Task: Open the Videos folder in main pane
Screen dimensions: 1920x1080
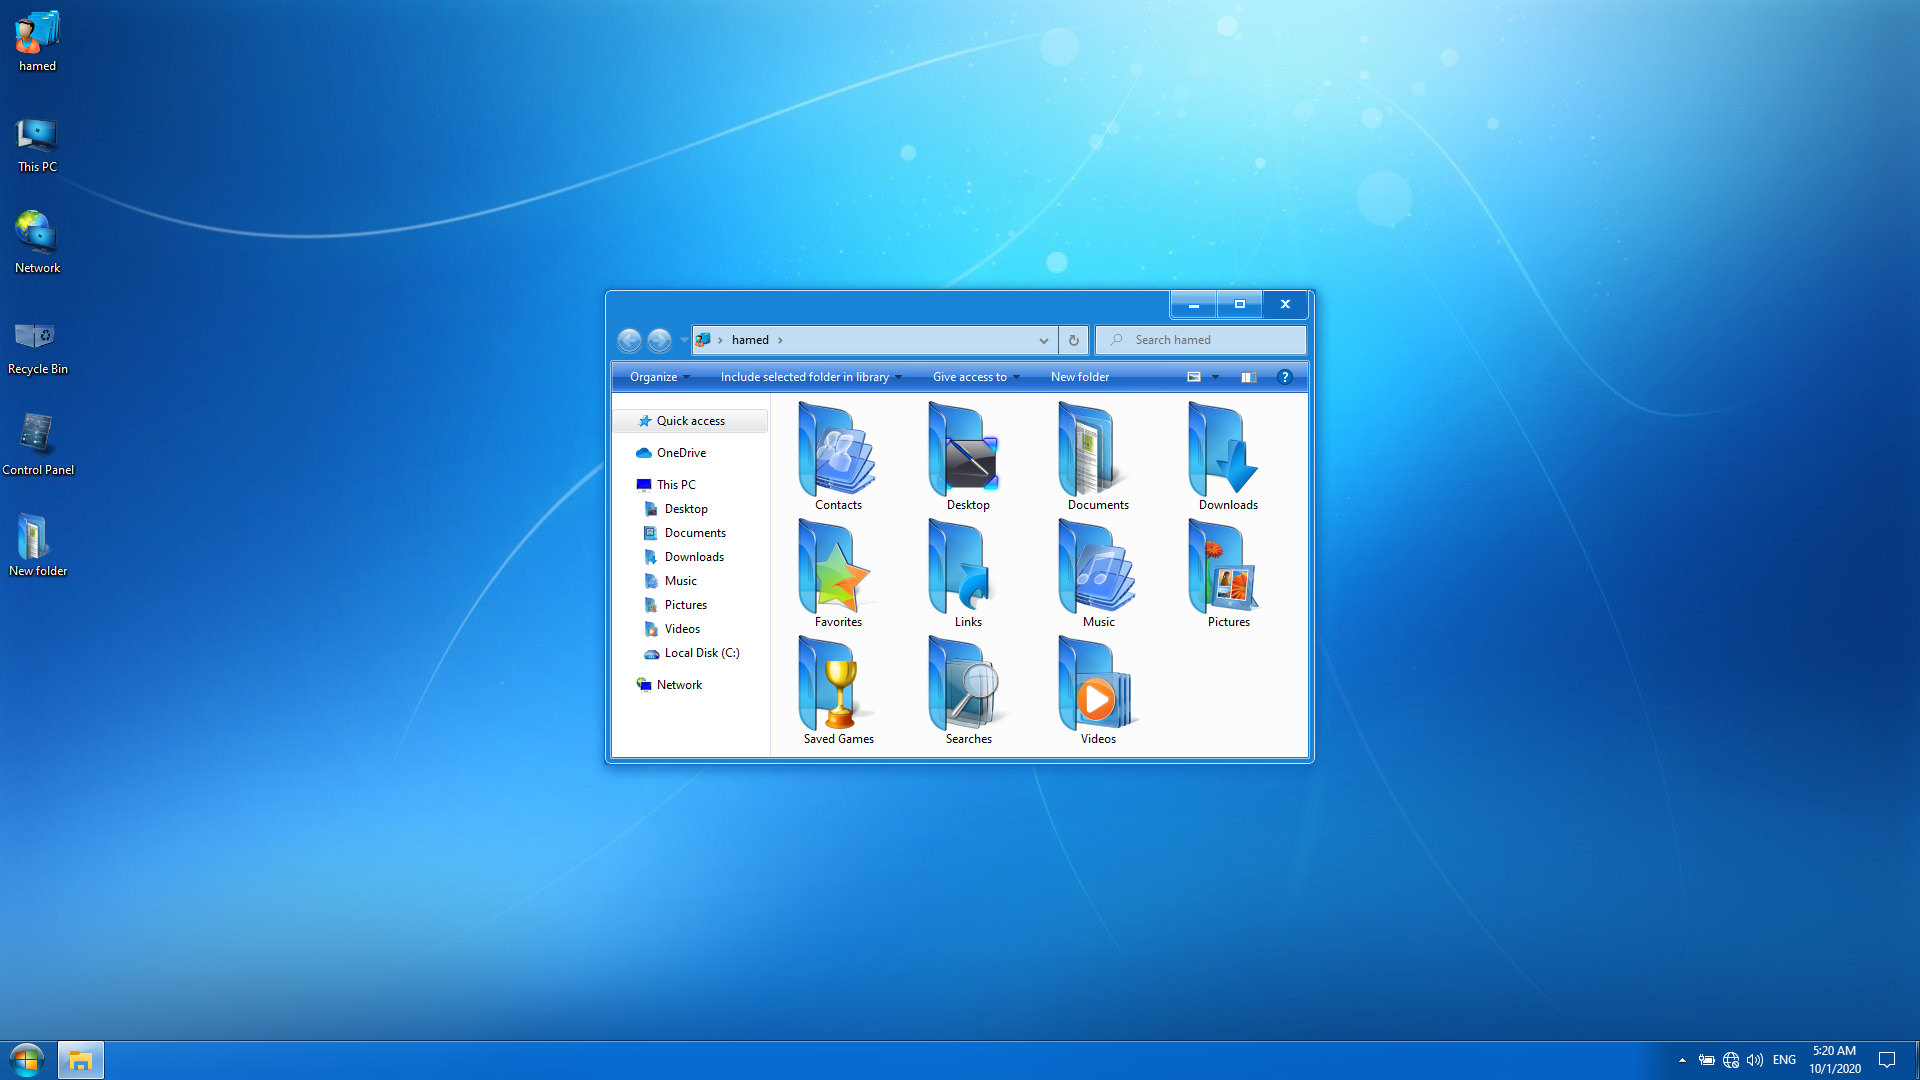Action: pyautogui.click(x=1097, y=690)
